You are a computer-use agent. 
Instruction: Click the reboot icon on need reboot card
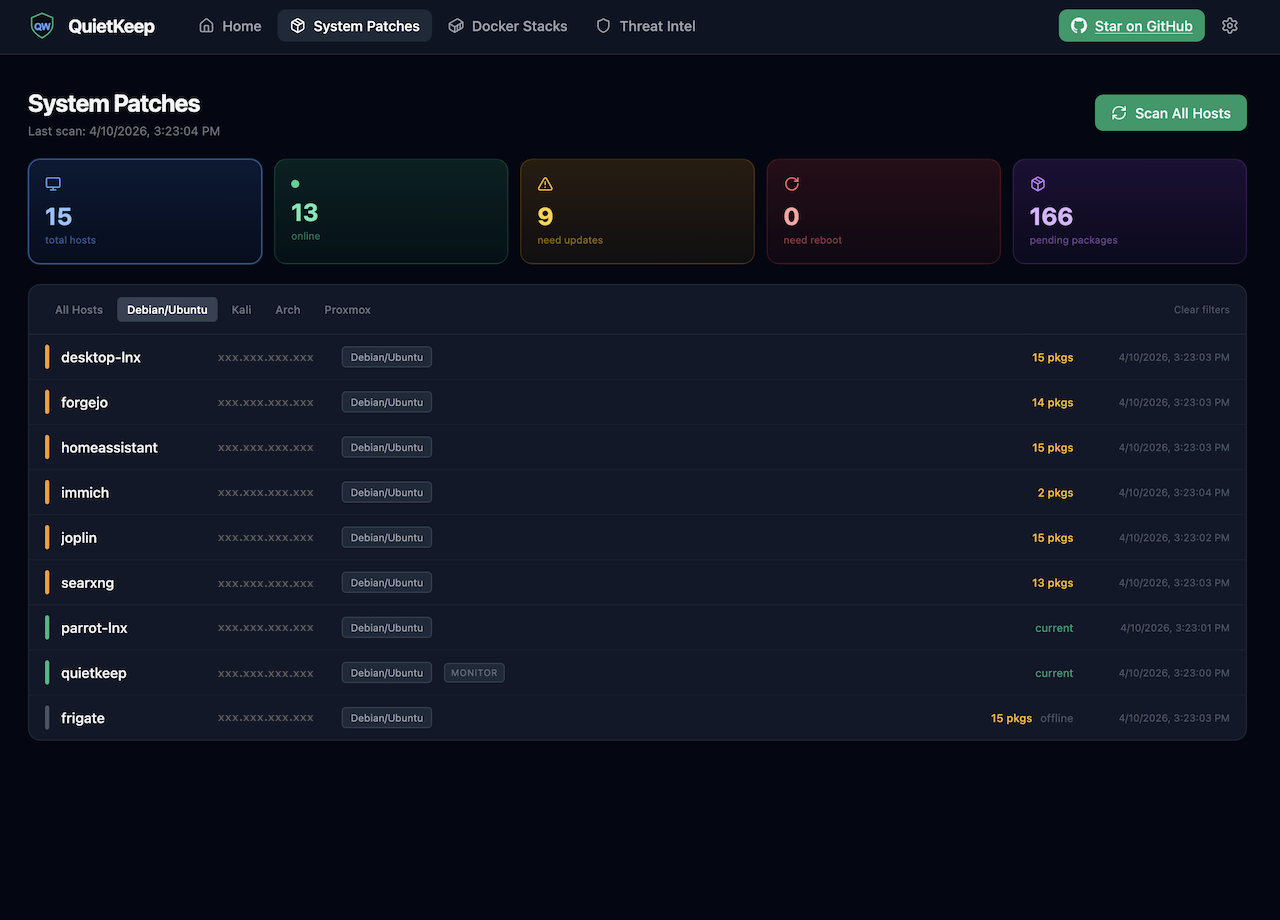pos(791,184)
